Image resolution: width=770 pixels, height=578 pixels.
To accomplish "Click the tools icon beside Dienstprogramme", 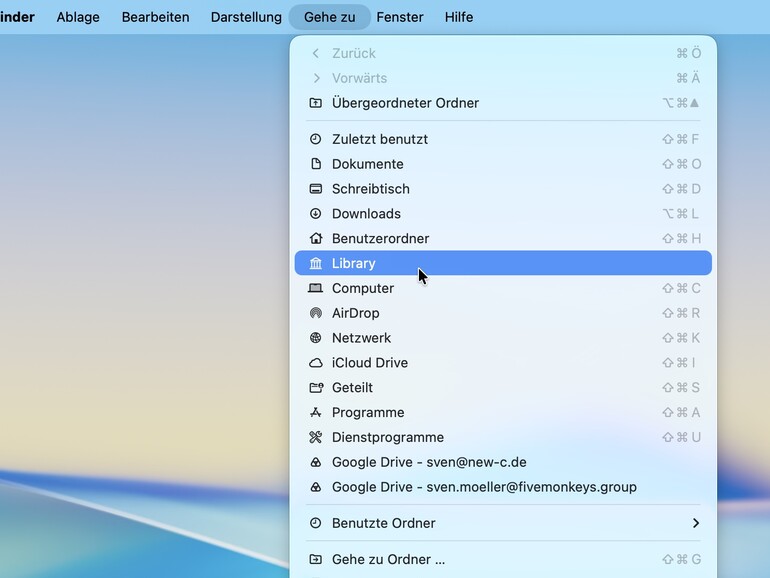I will (316, 438).
